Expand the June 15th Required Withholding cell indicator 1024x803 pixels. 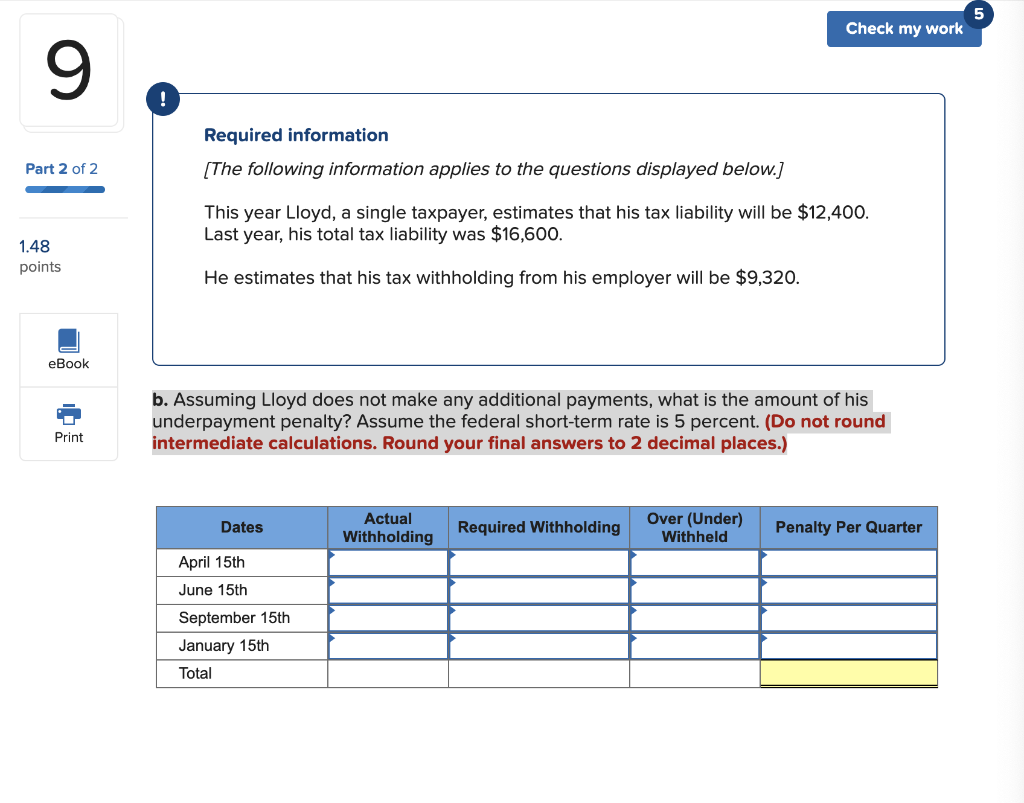tap(538, 590)
